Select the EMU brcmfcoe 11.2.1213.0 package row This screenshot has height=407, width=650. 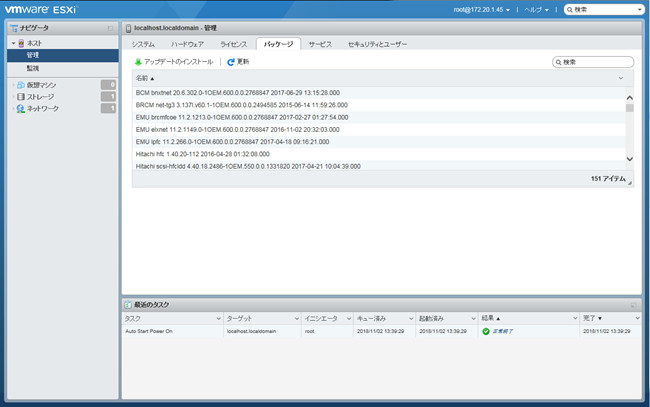[x=379, y=117]
